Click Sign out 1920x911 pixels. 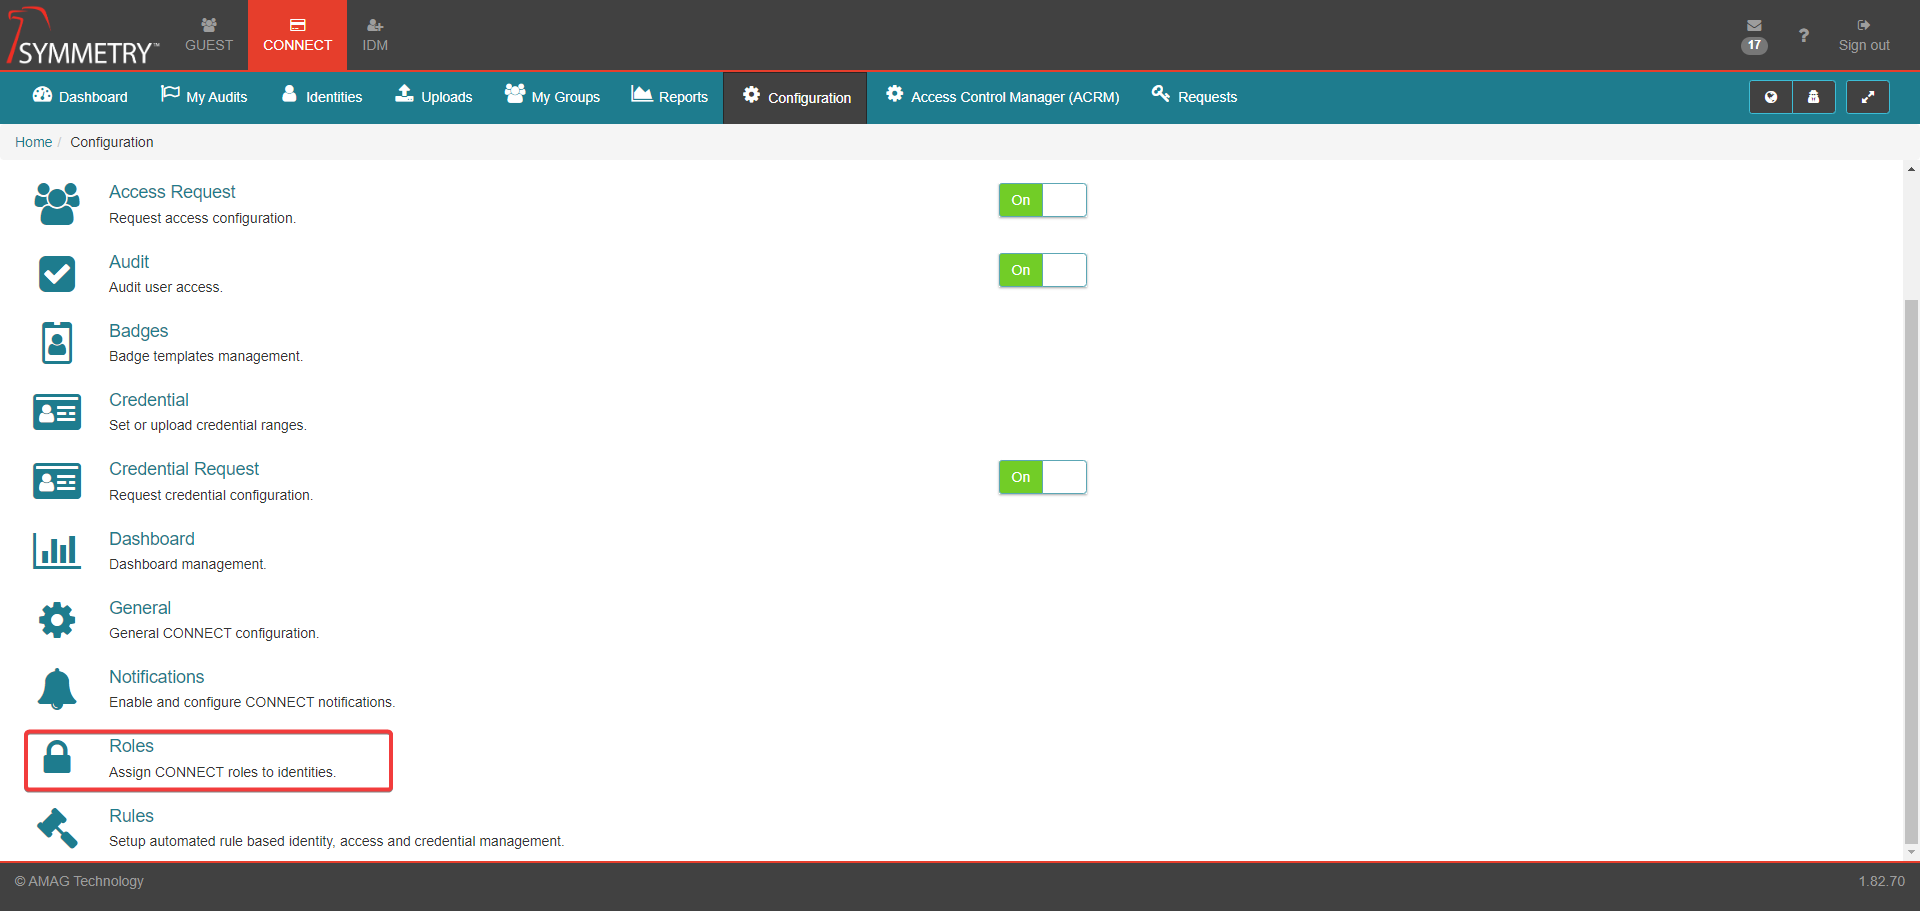tap(1864, 35)
